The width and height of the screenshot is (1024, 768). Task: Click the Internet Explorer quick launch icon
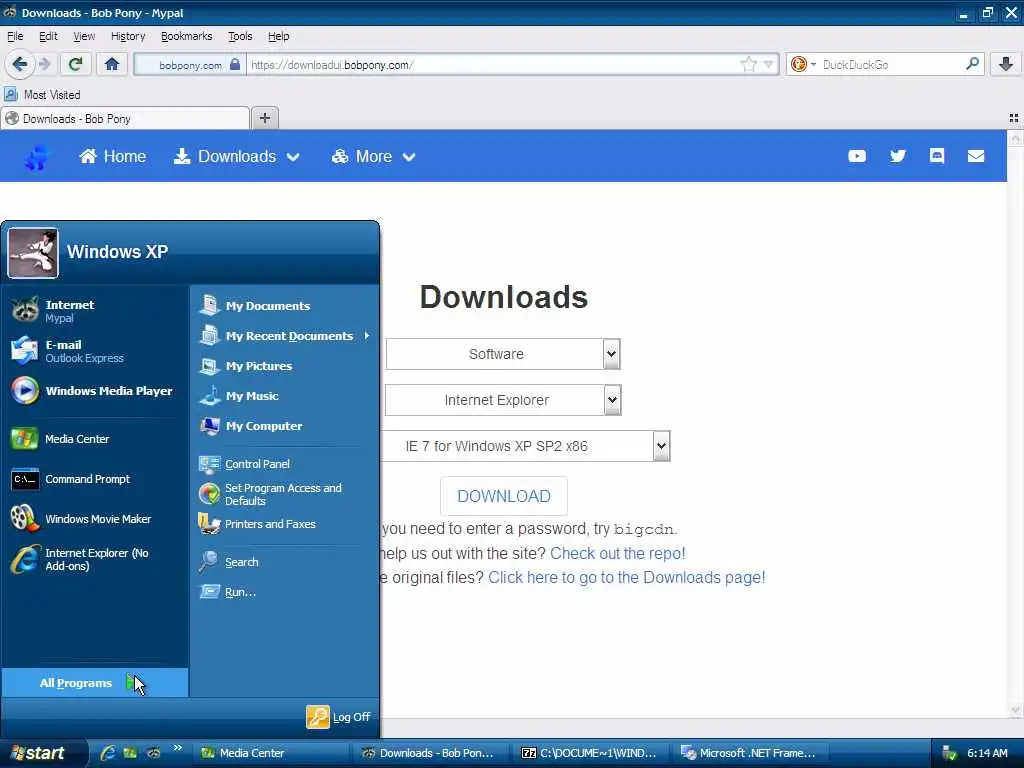[x=108, y=753]
